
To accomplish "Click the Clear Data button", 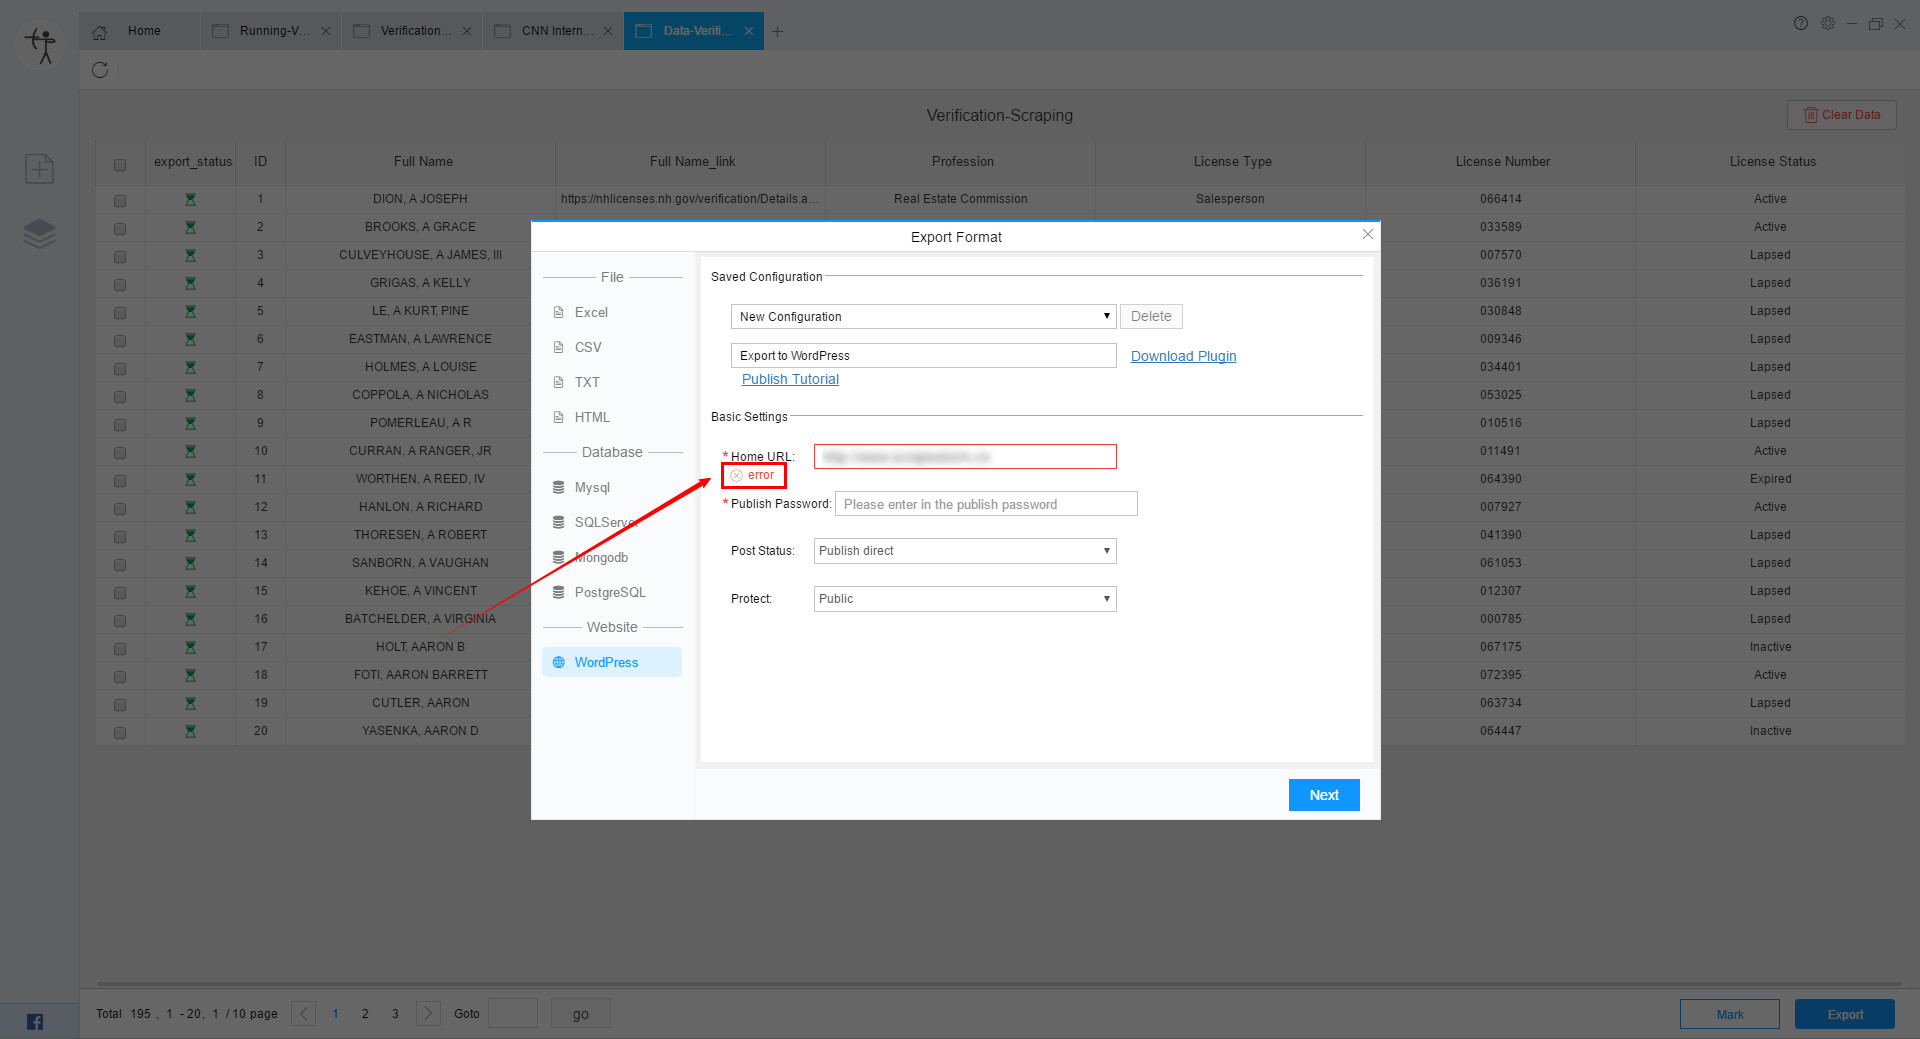I will tap(1842, 115).
